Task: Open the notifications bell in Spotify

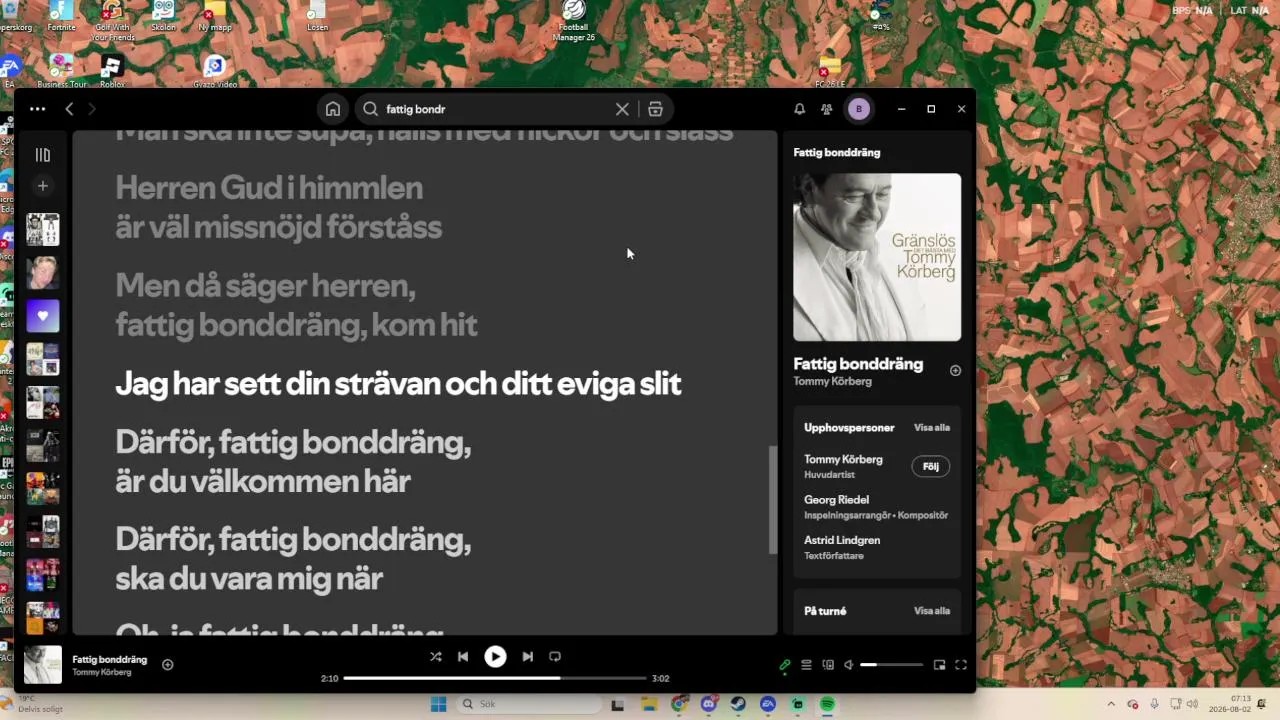Action: 799,109
